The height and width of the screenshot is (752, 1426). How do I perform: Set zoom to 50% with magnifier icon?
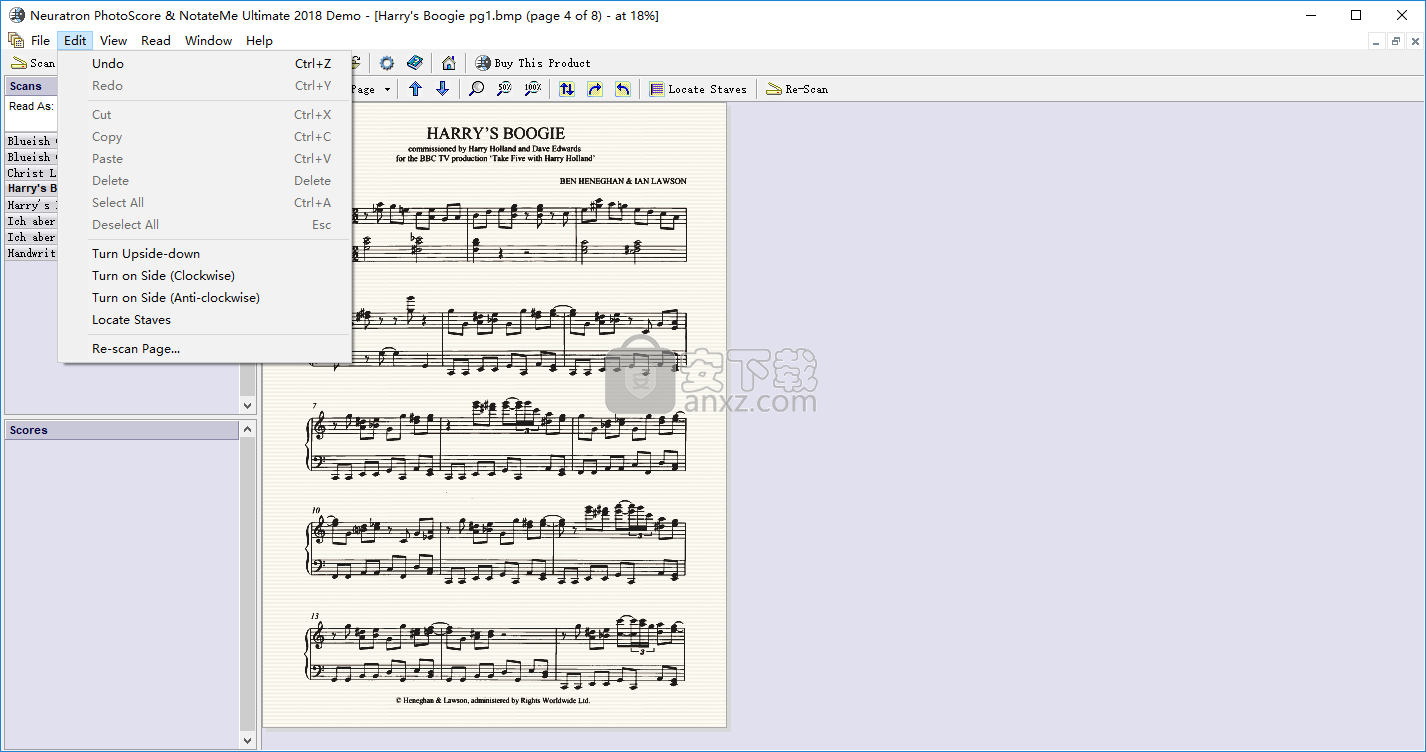[x=504, y=89]
